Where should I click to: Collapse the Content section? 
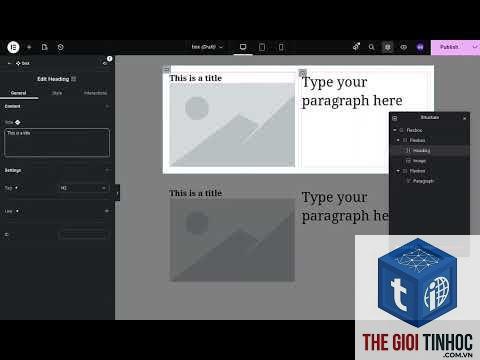(107, 106)
